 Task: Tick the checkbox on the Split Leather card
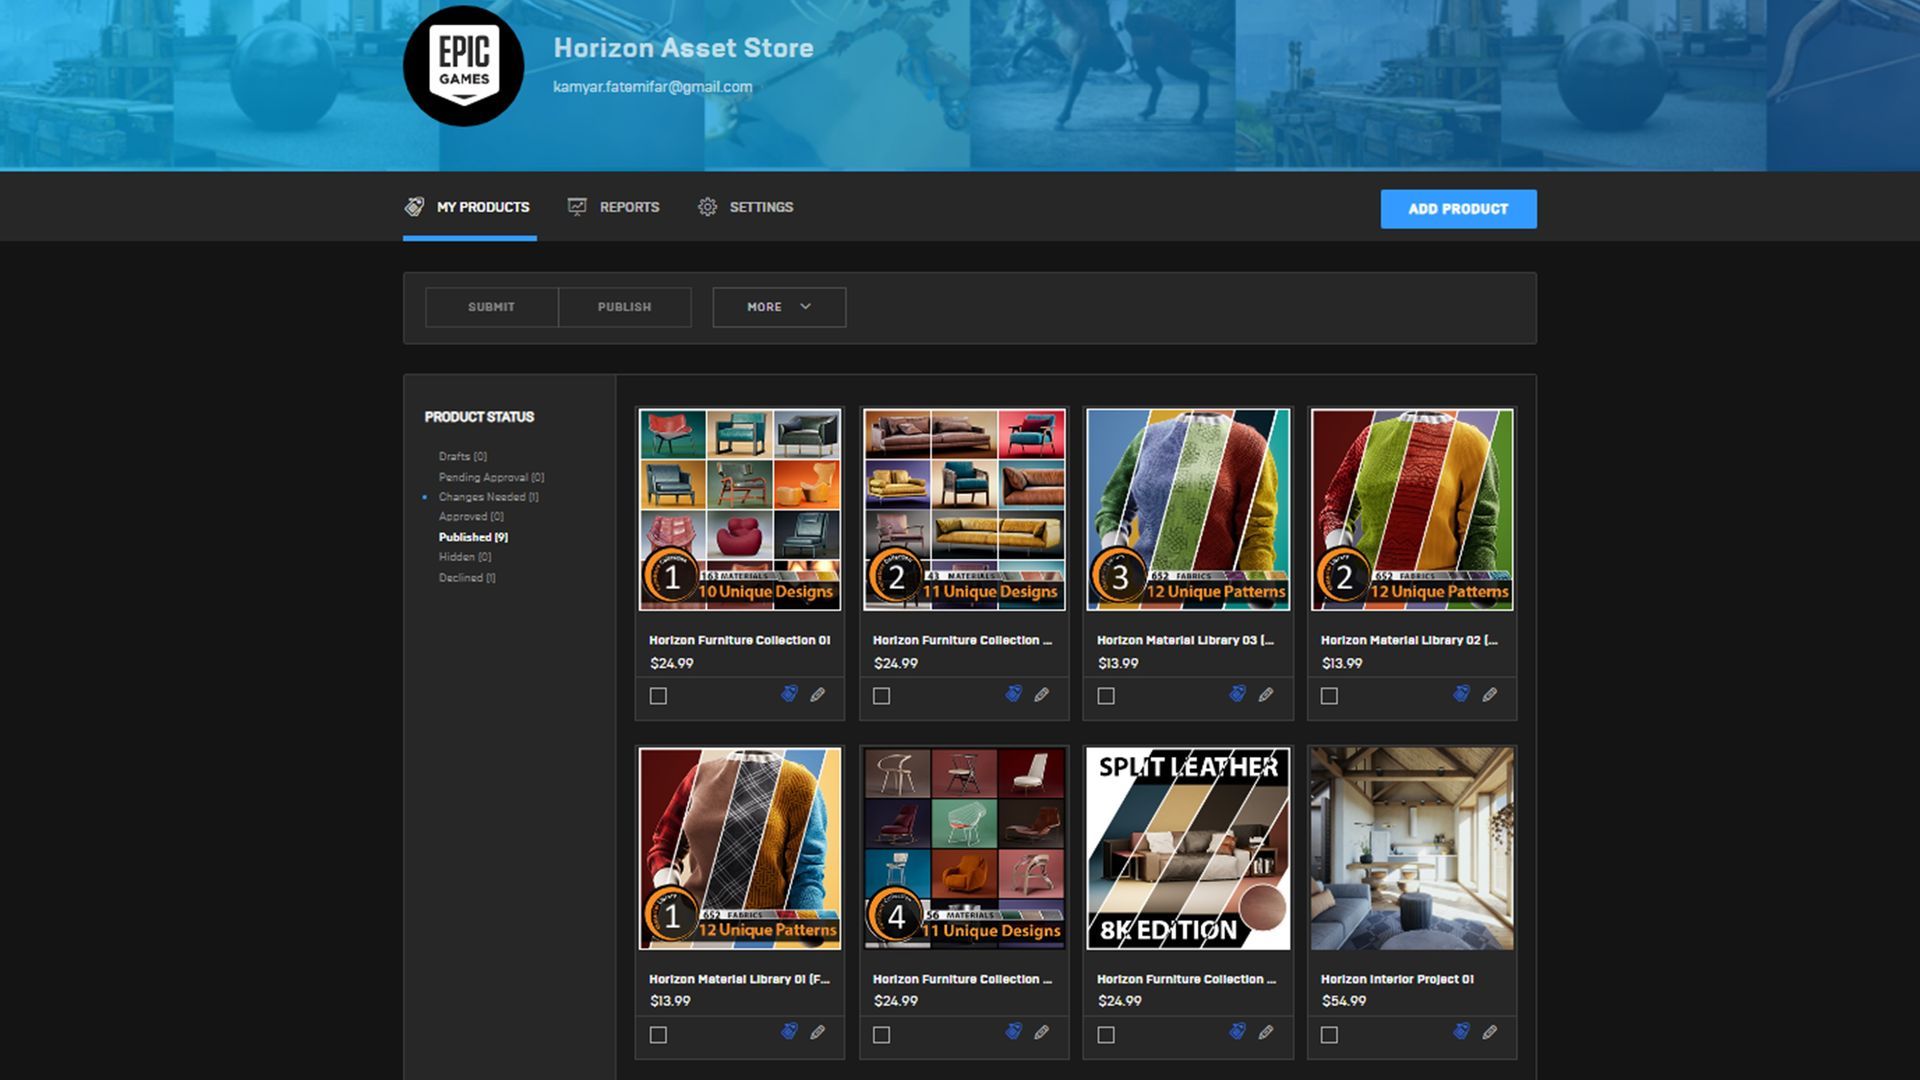[x=1106, y=1035]
